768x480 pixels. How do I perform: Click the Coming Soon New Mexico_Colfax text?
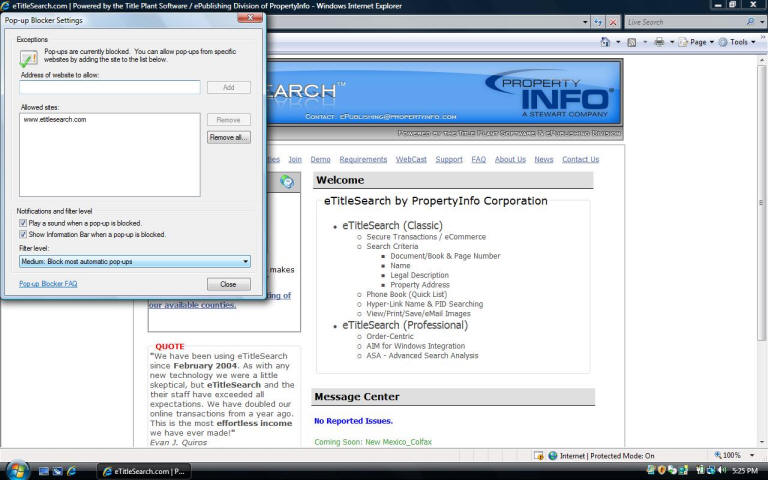pos(373,442)
